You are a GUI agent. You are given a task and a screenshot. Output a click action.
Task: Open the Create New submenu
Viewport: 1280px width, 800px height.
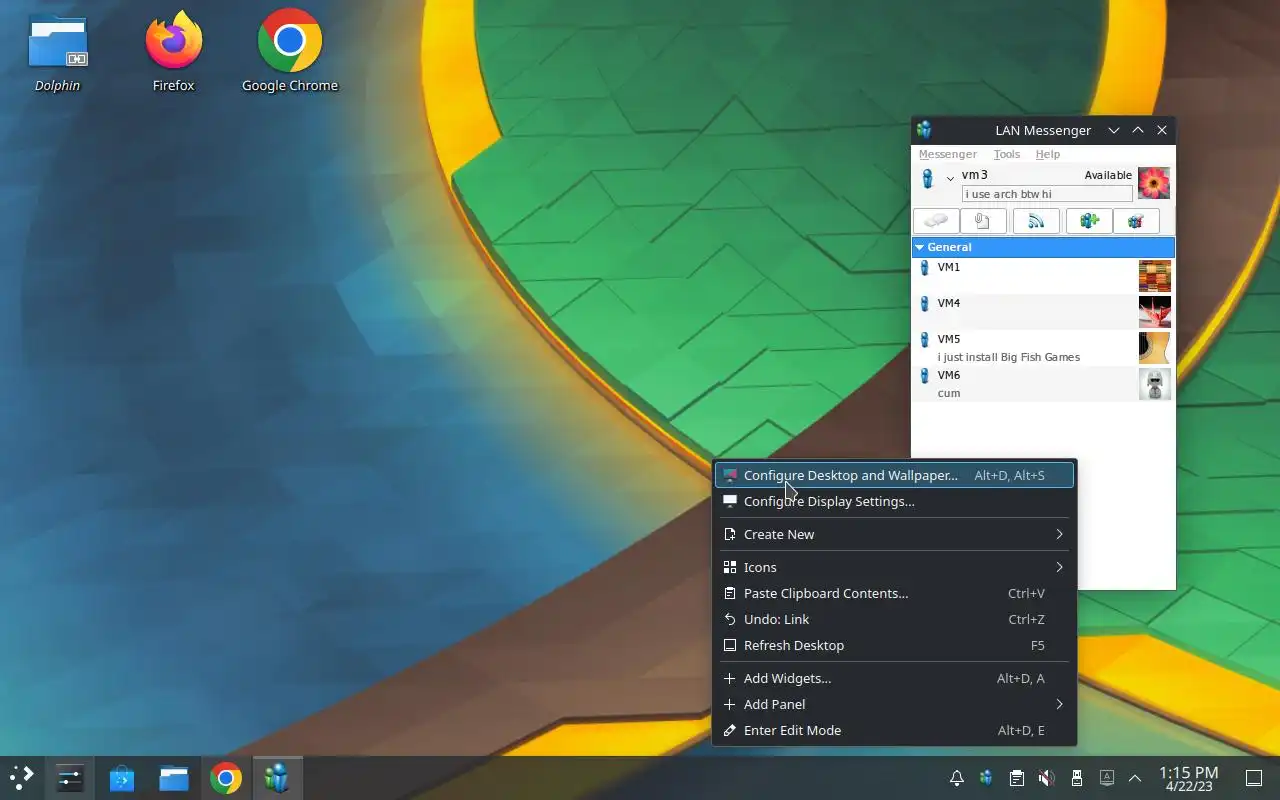click(x=894, y=534)
